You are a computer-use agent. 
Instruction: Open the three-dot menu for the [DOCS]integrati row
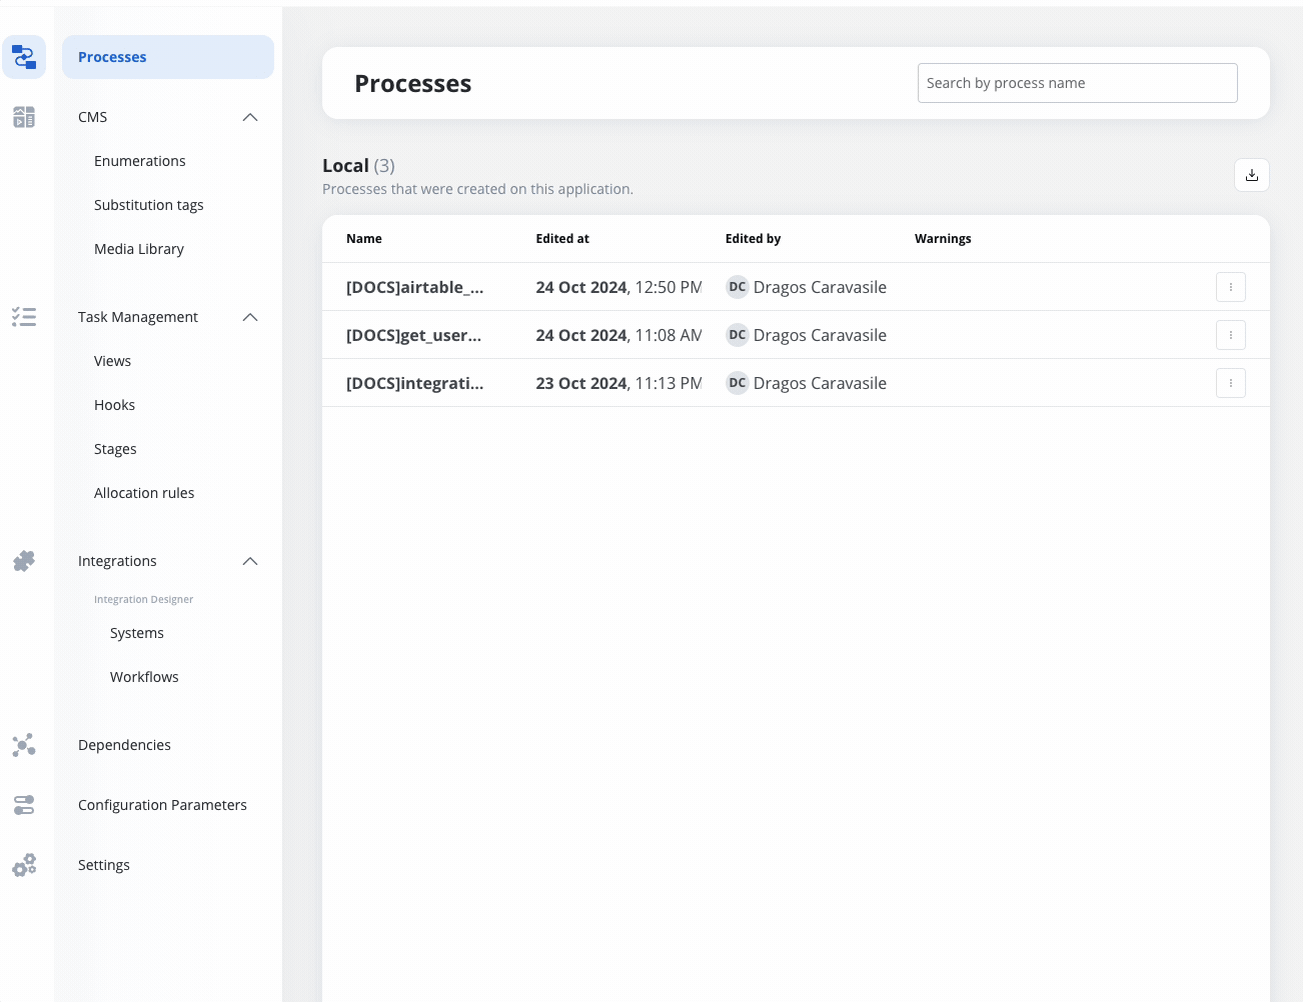click(1231, 383)
